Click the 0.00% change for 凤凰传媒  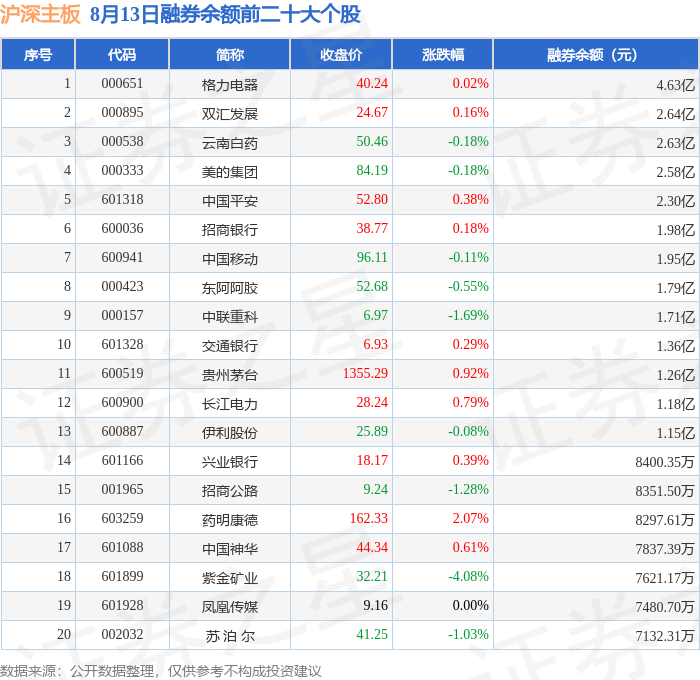(471, 605)
